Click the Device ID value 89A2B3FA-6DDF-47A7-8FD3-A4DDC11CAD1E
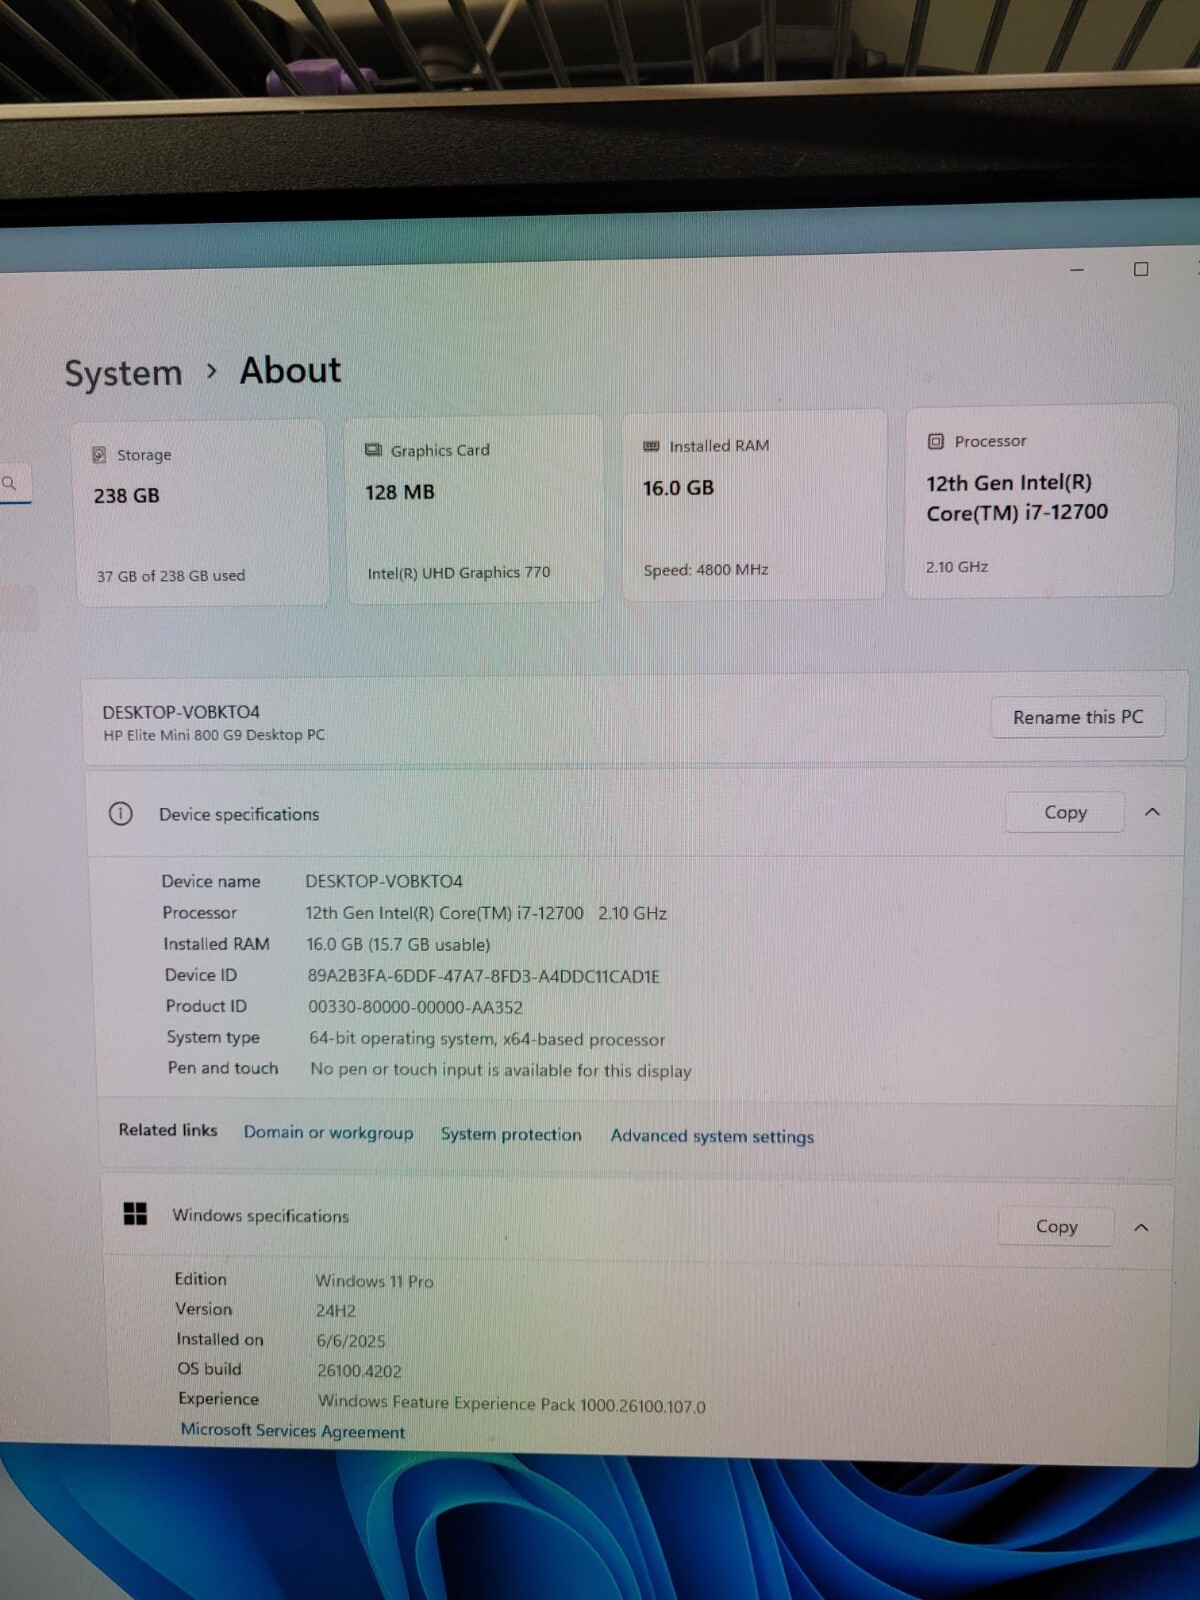The image size is (1200, 1600). (483, 976)
